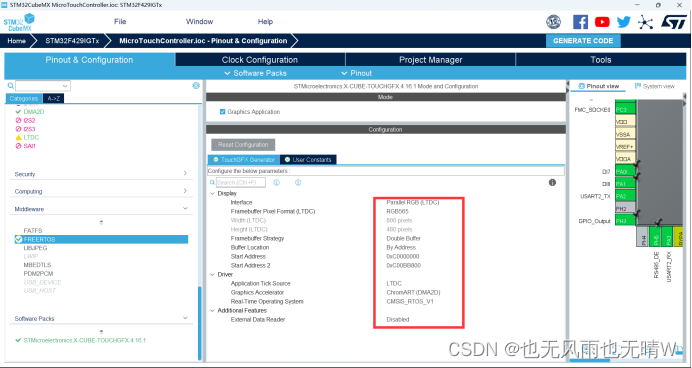
Task: Click the ST logo icon
Action: pyautogui.click(x=673, y=22)
